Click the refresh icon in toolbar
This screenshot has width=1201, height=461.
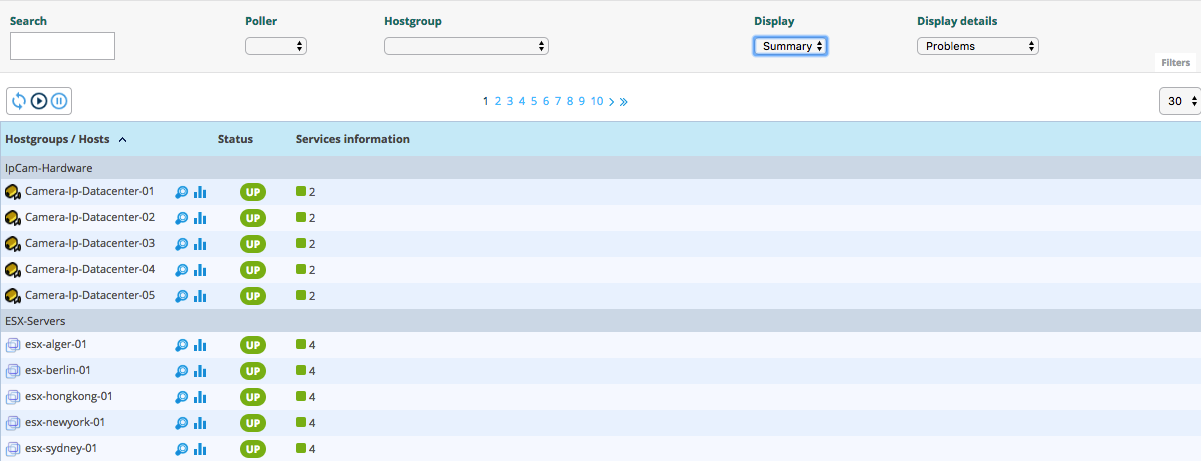pyautogui.click(x=19, y=101)
